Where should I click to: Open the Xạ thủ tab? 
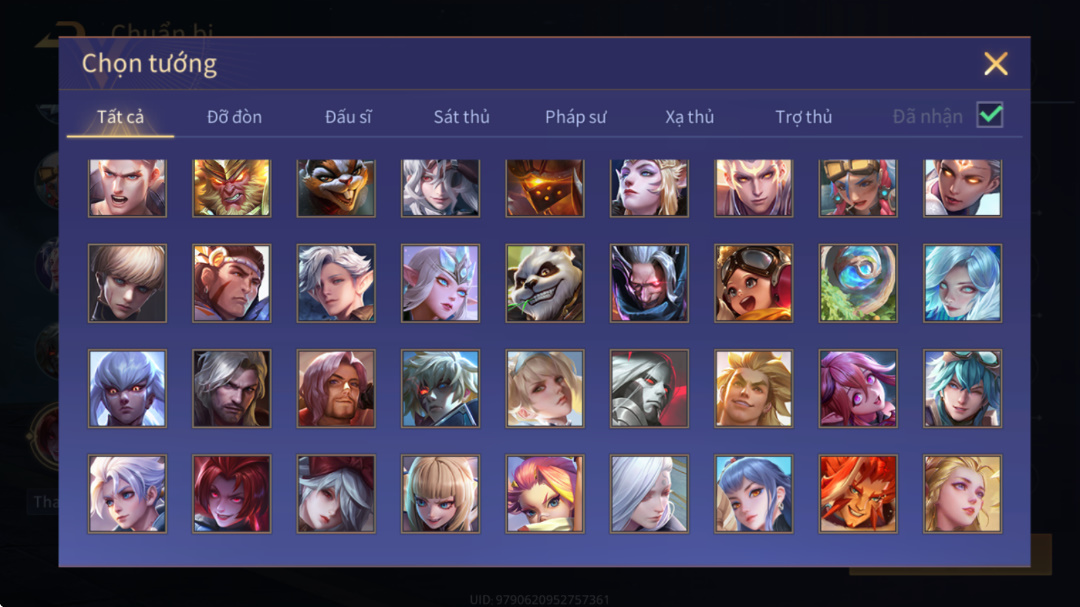pos(689,117)
